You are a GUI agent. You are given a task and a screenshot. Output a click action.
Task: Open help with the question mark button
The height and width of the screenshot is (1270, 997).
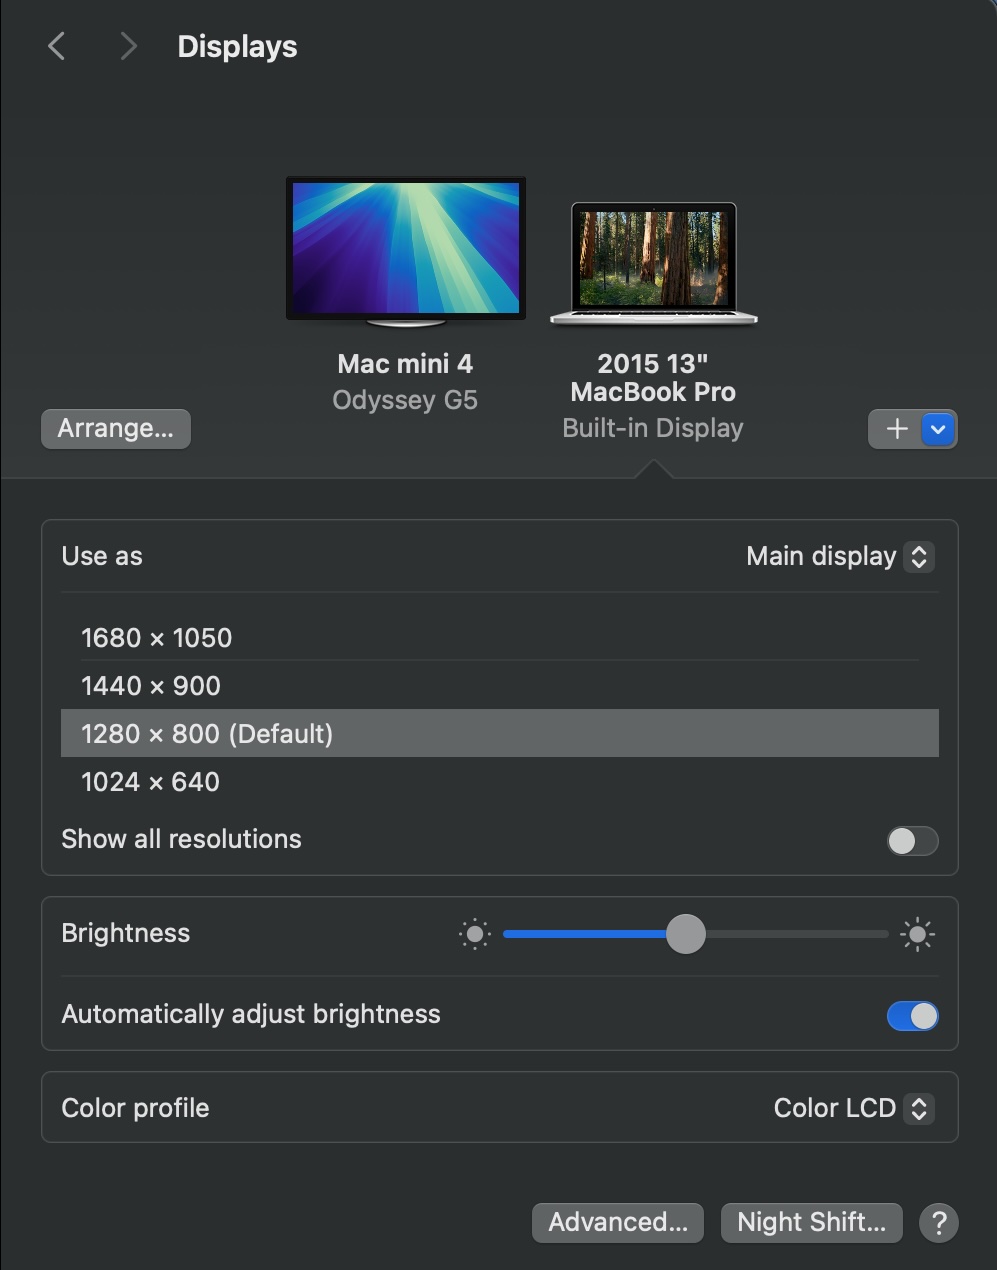938,1222
